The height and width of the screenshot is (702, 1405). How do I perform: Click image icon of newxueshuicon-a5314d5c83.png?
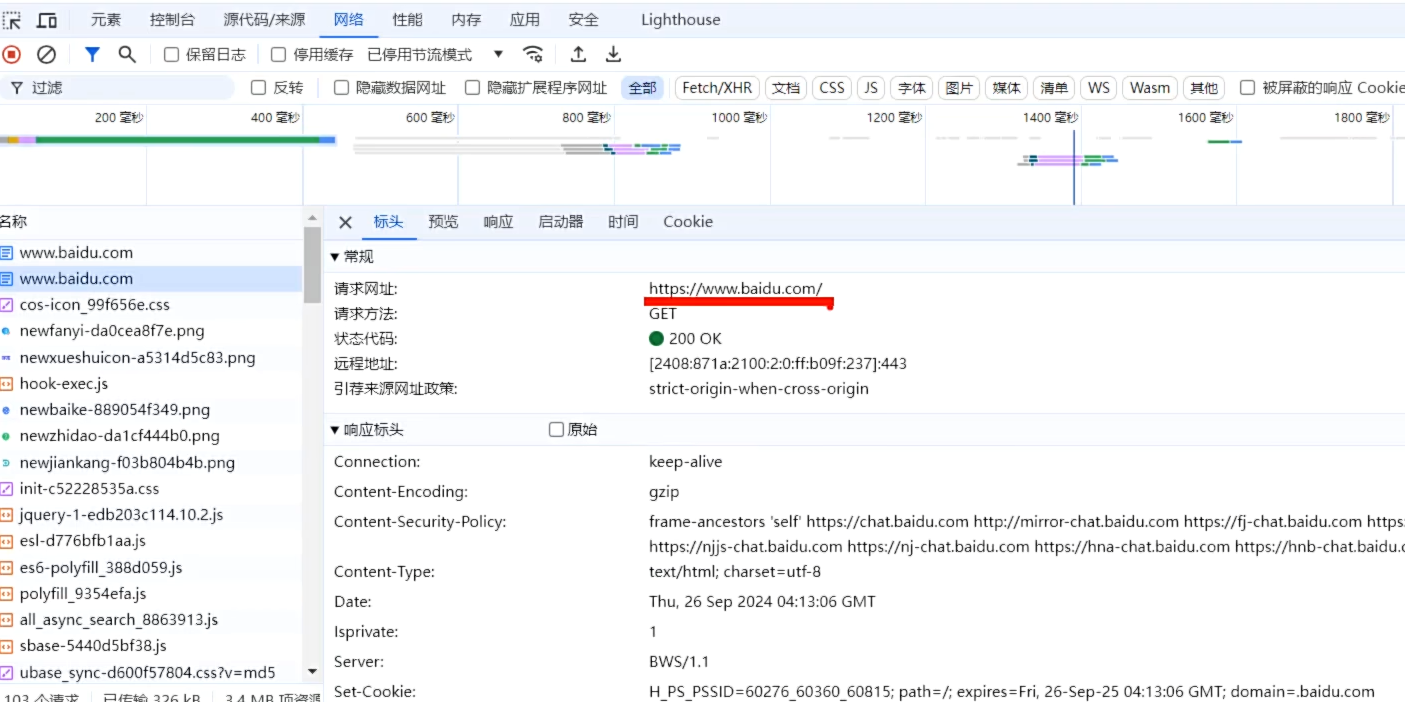[x=7, y=358]
